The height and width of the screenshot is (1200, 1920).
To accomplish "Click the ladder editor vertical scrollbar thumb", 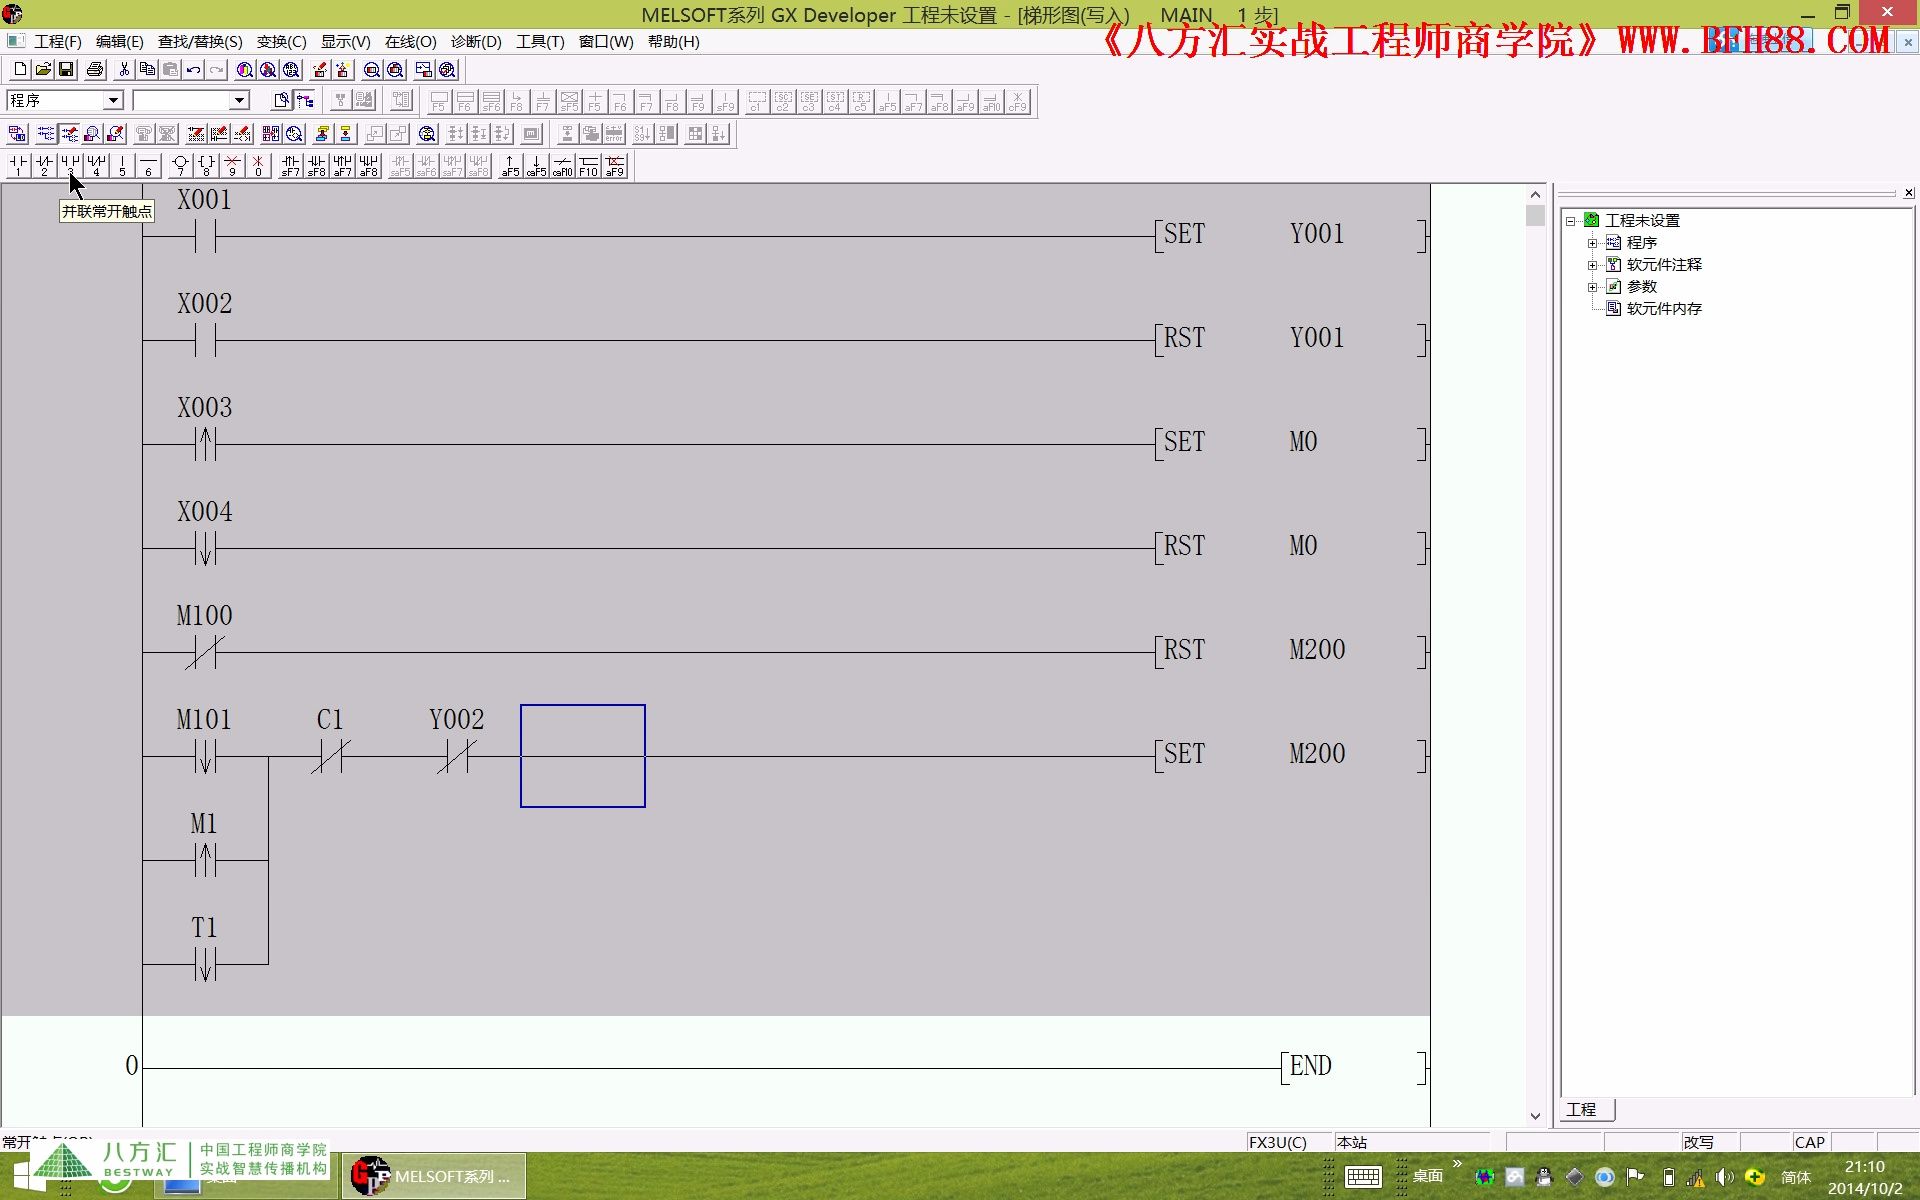I will pyautogui.click(x=1536, y=217).
